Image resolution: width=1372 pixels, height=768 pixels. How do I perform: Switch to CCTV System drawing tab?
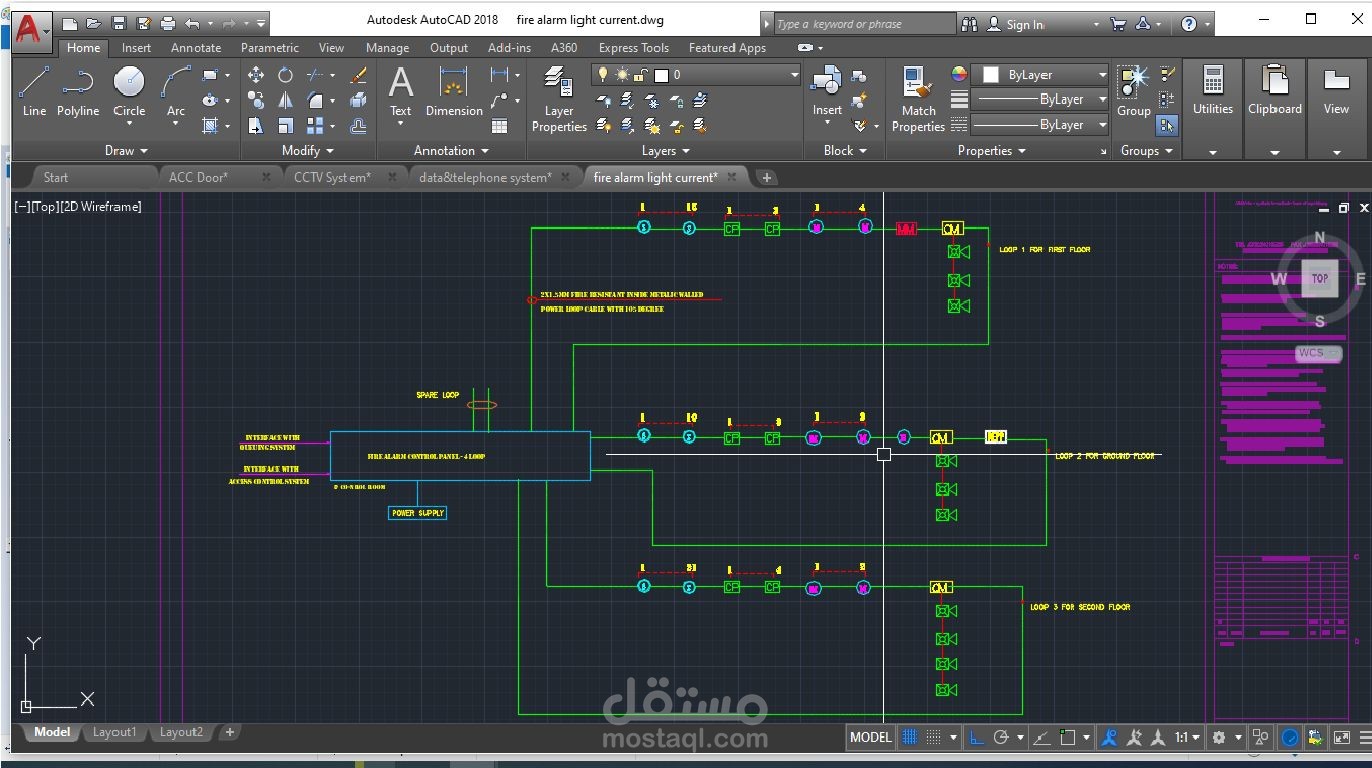(332, 177)
